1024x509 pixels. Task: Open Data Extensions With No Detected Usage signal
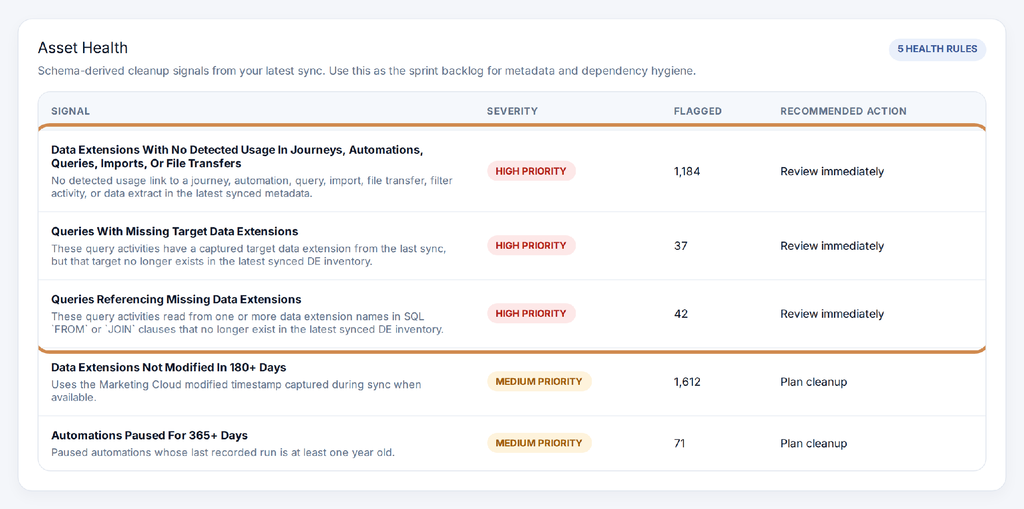tap(238, 156)
